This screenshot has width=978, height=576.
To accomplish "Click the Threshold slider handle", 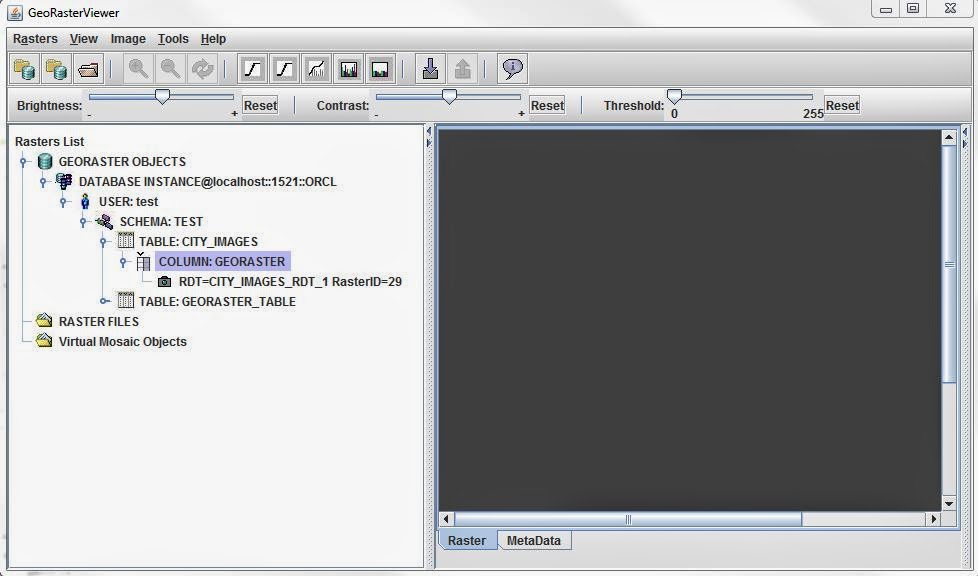I will (x=674, y=96).
